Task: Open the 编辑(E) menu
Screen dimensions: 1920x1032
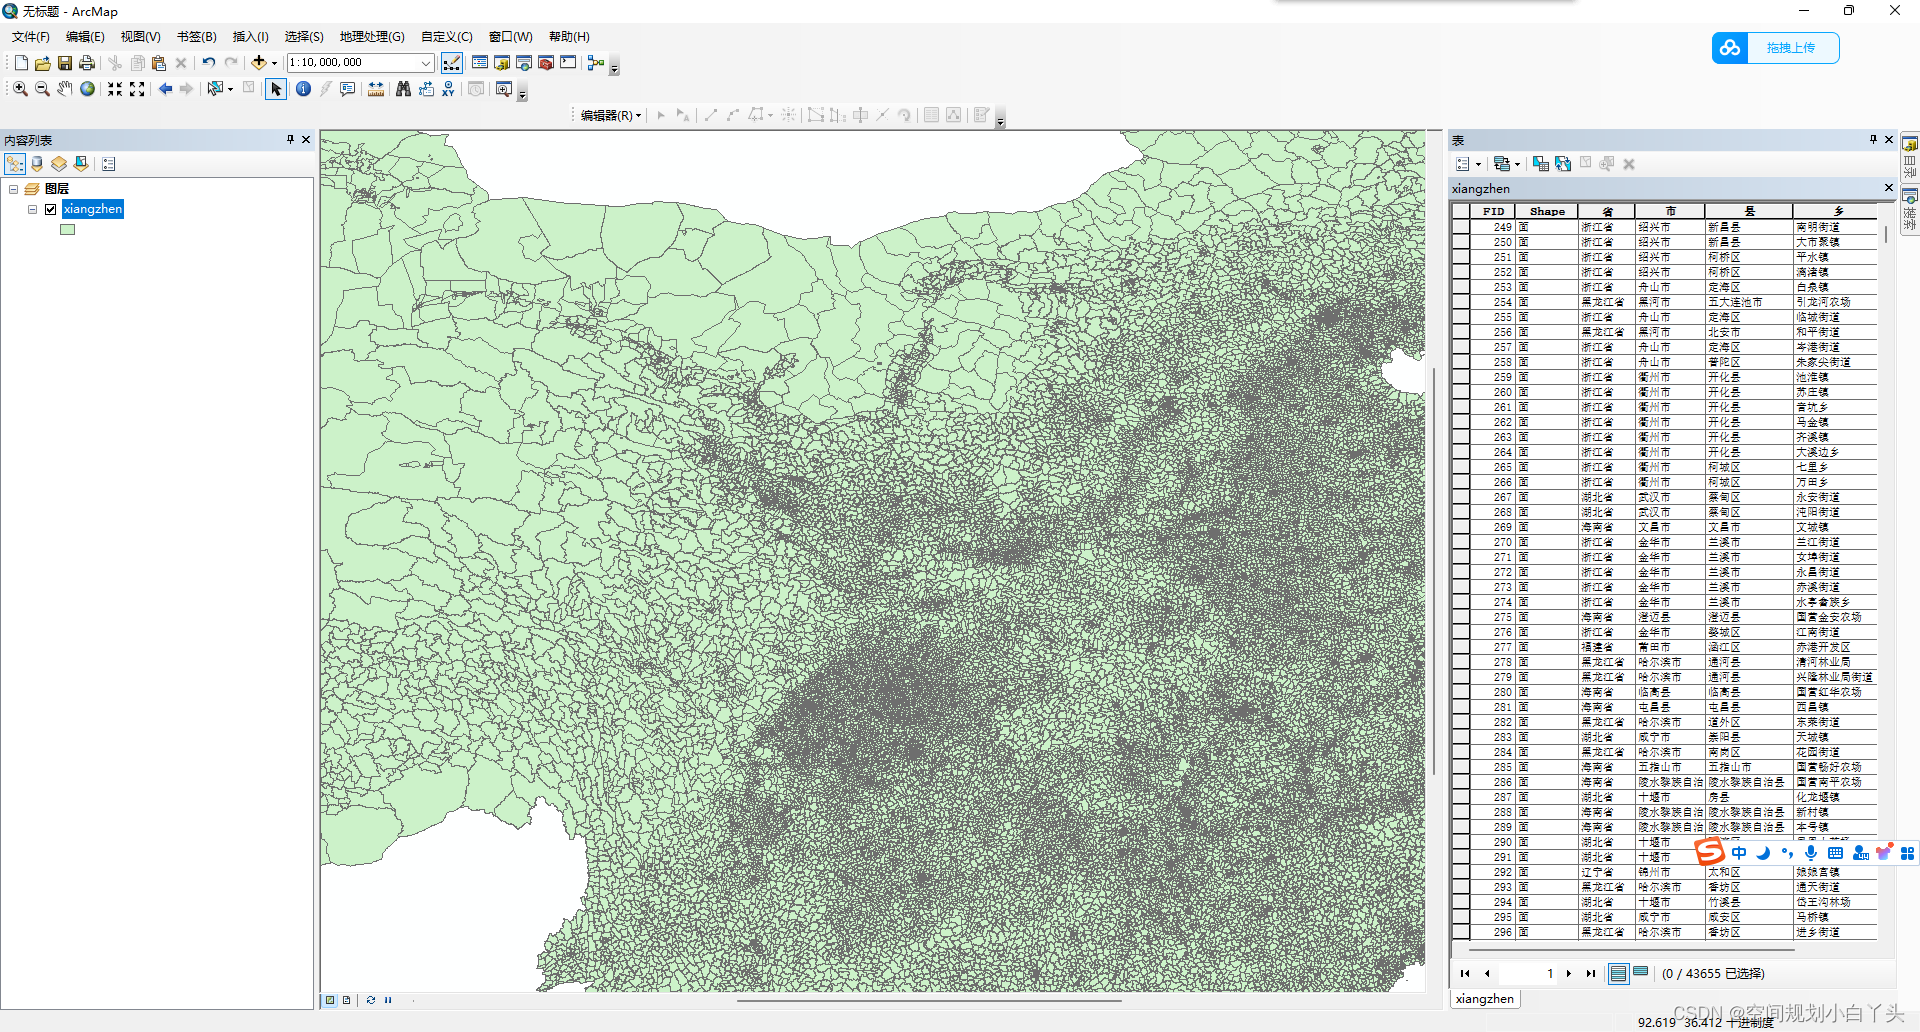Action: pos(85,37)
